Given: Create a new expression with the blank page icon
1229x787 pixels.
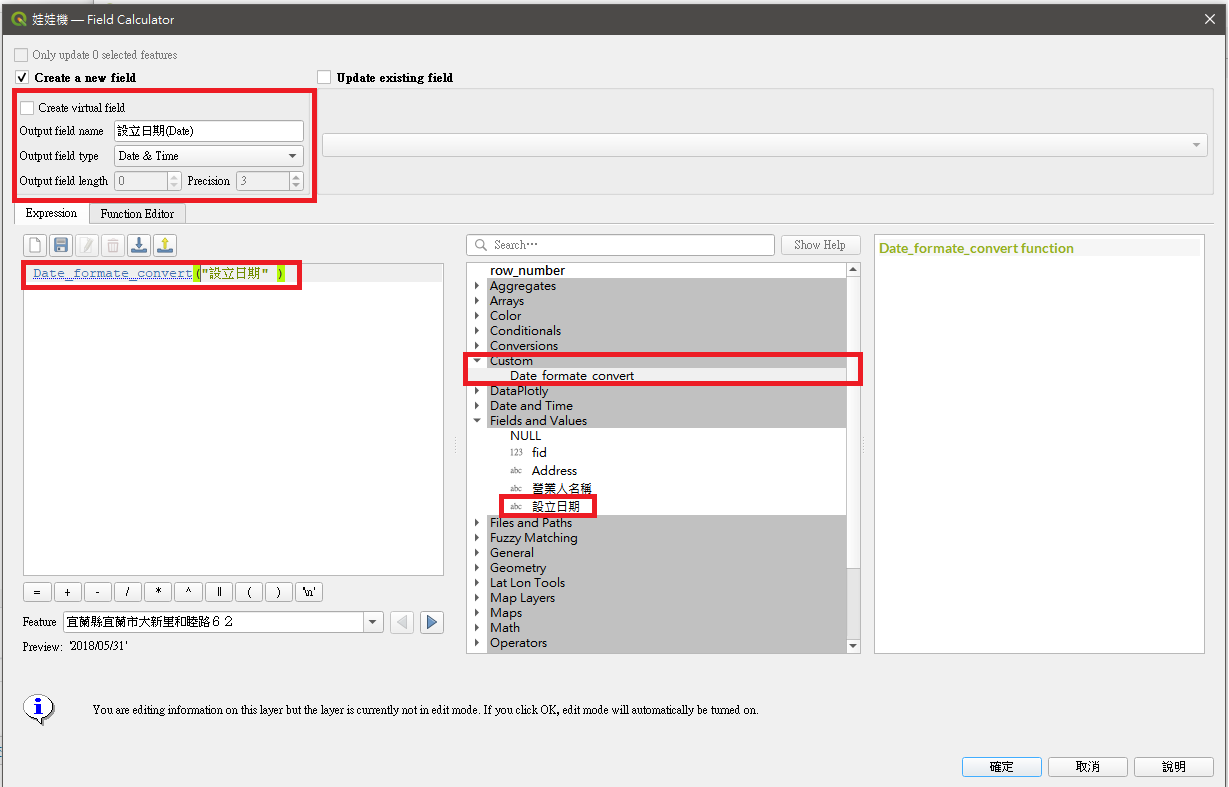Looking at the screenshot, I should (37, 245).
